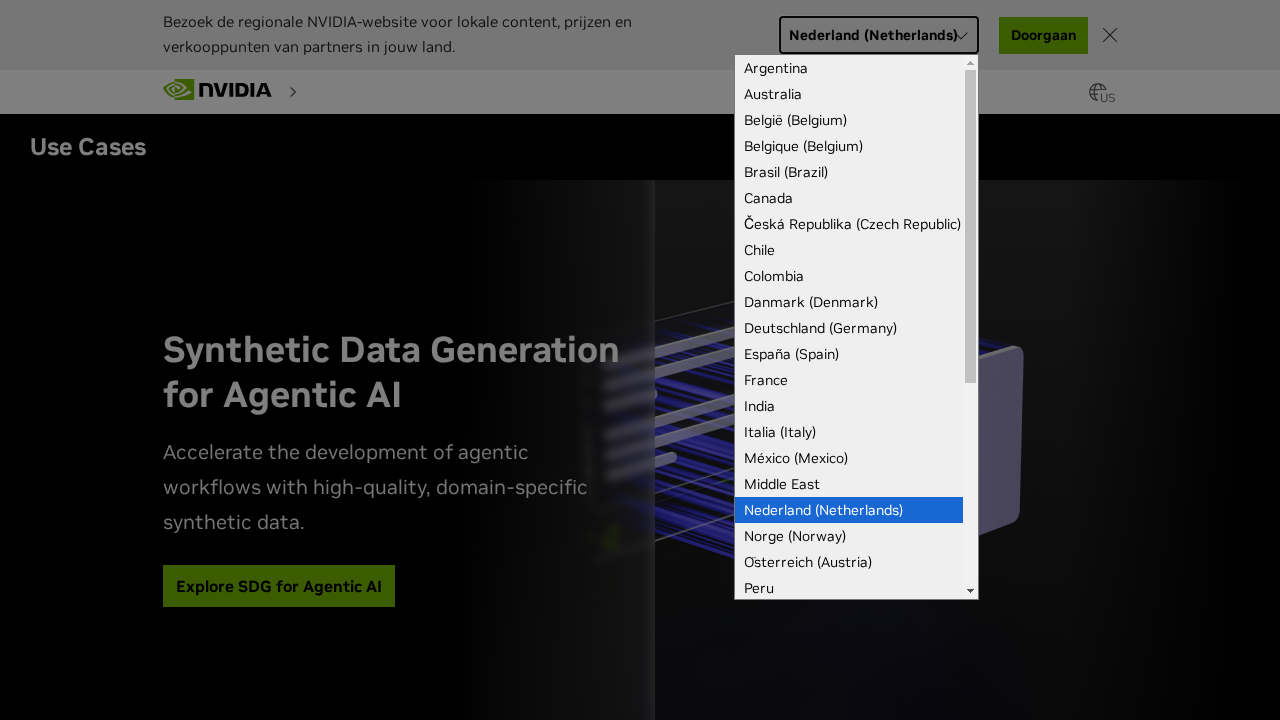
Task: Click the NVIDIA logo
Action: (217, 90)
